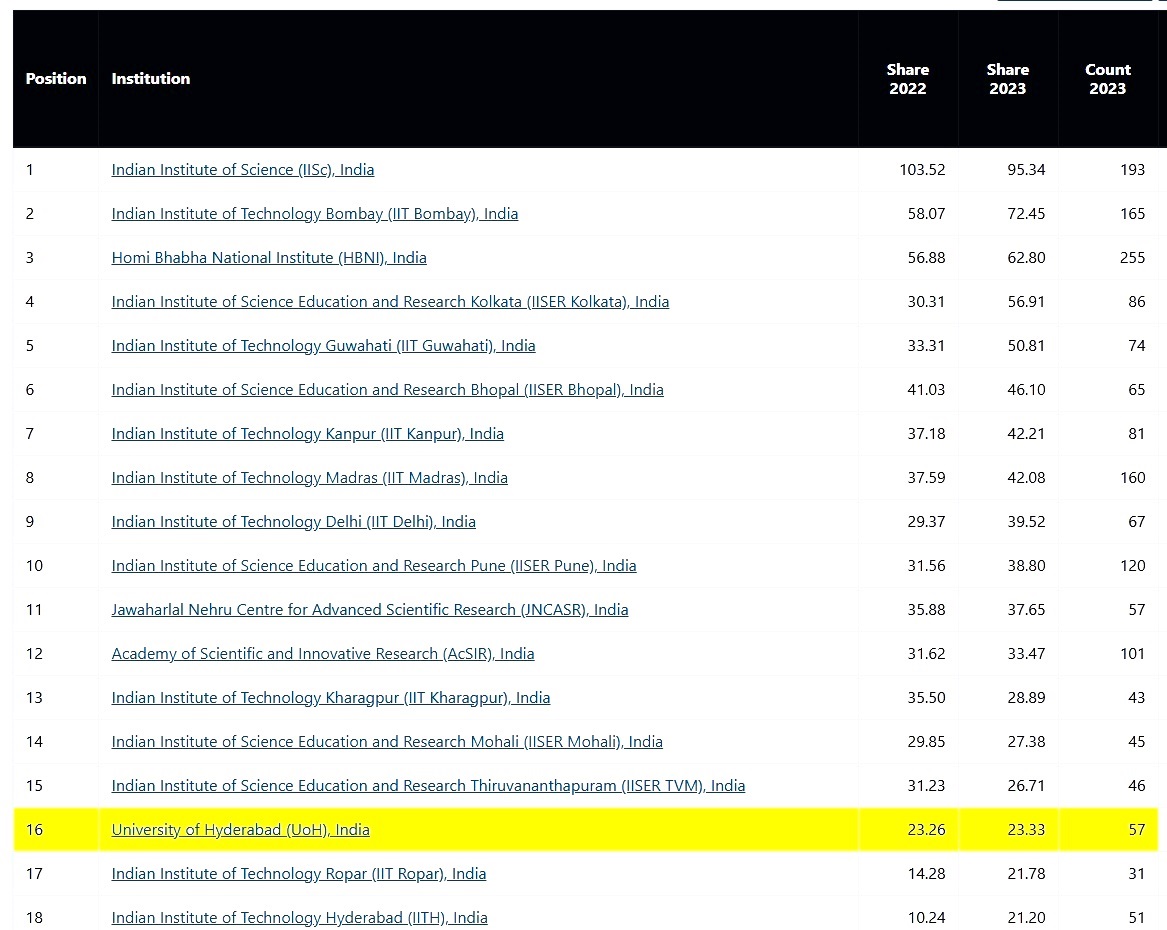Open the IISER Pune institution link

374,565
